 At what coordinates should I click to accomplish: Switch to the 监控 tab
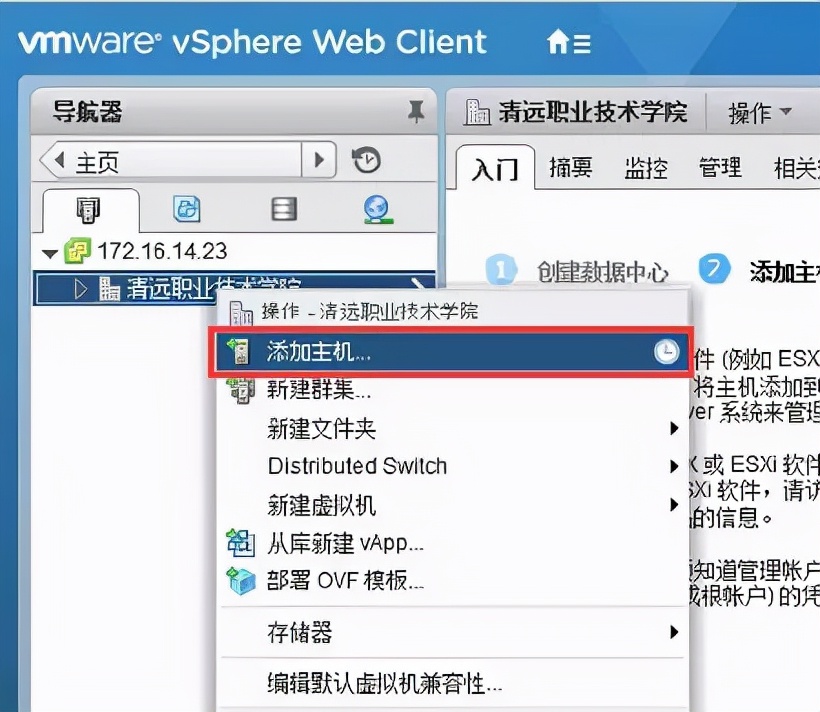pyautogui.click(x=645, y=168)
